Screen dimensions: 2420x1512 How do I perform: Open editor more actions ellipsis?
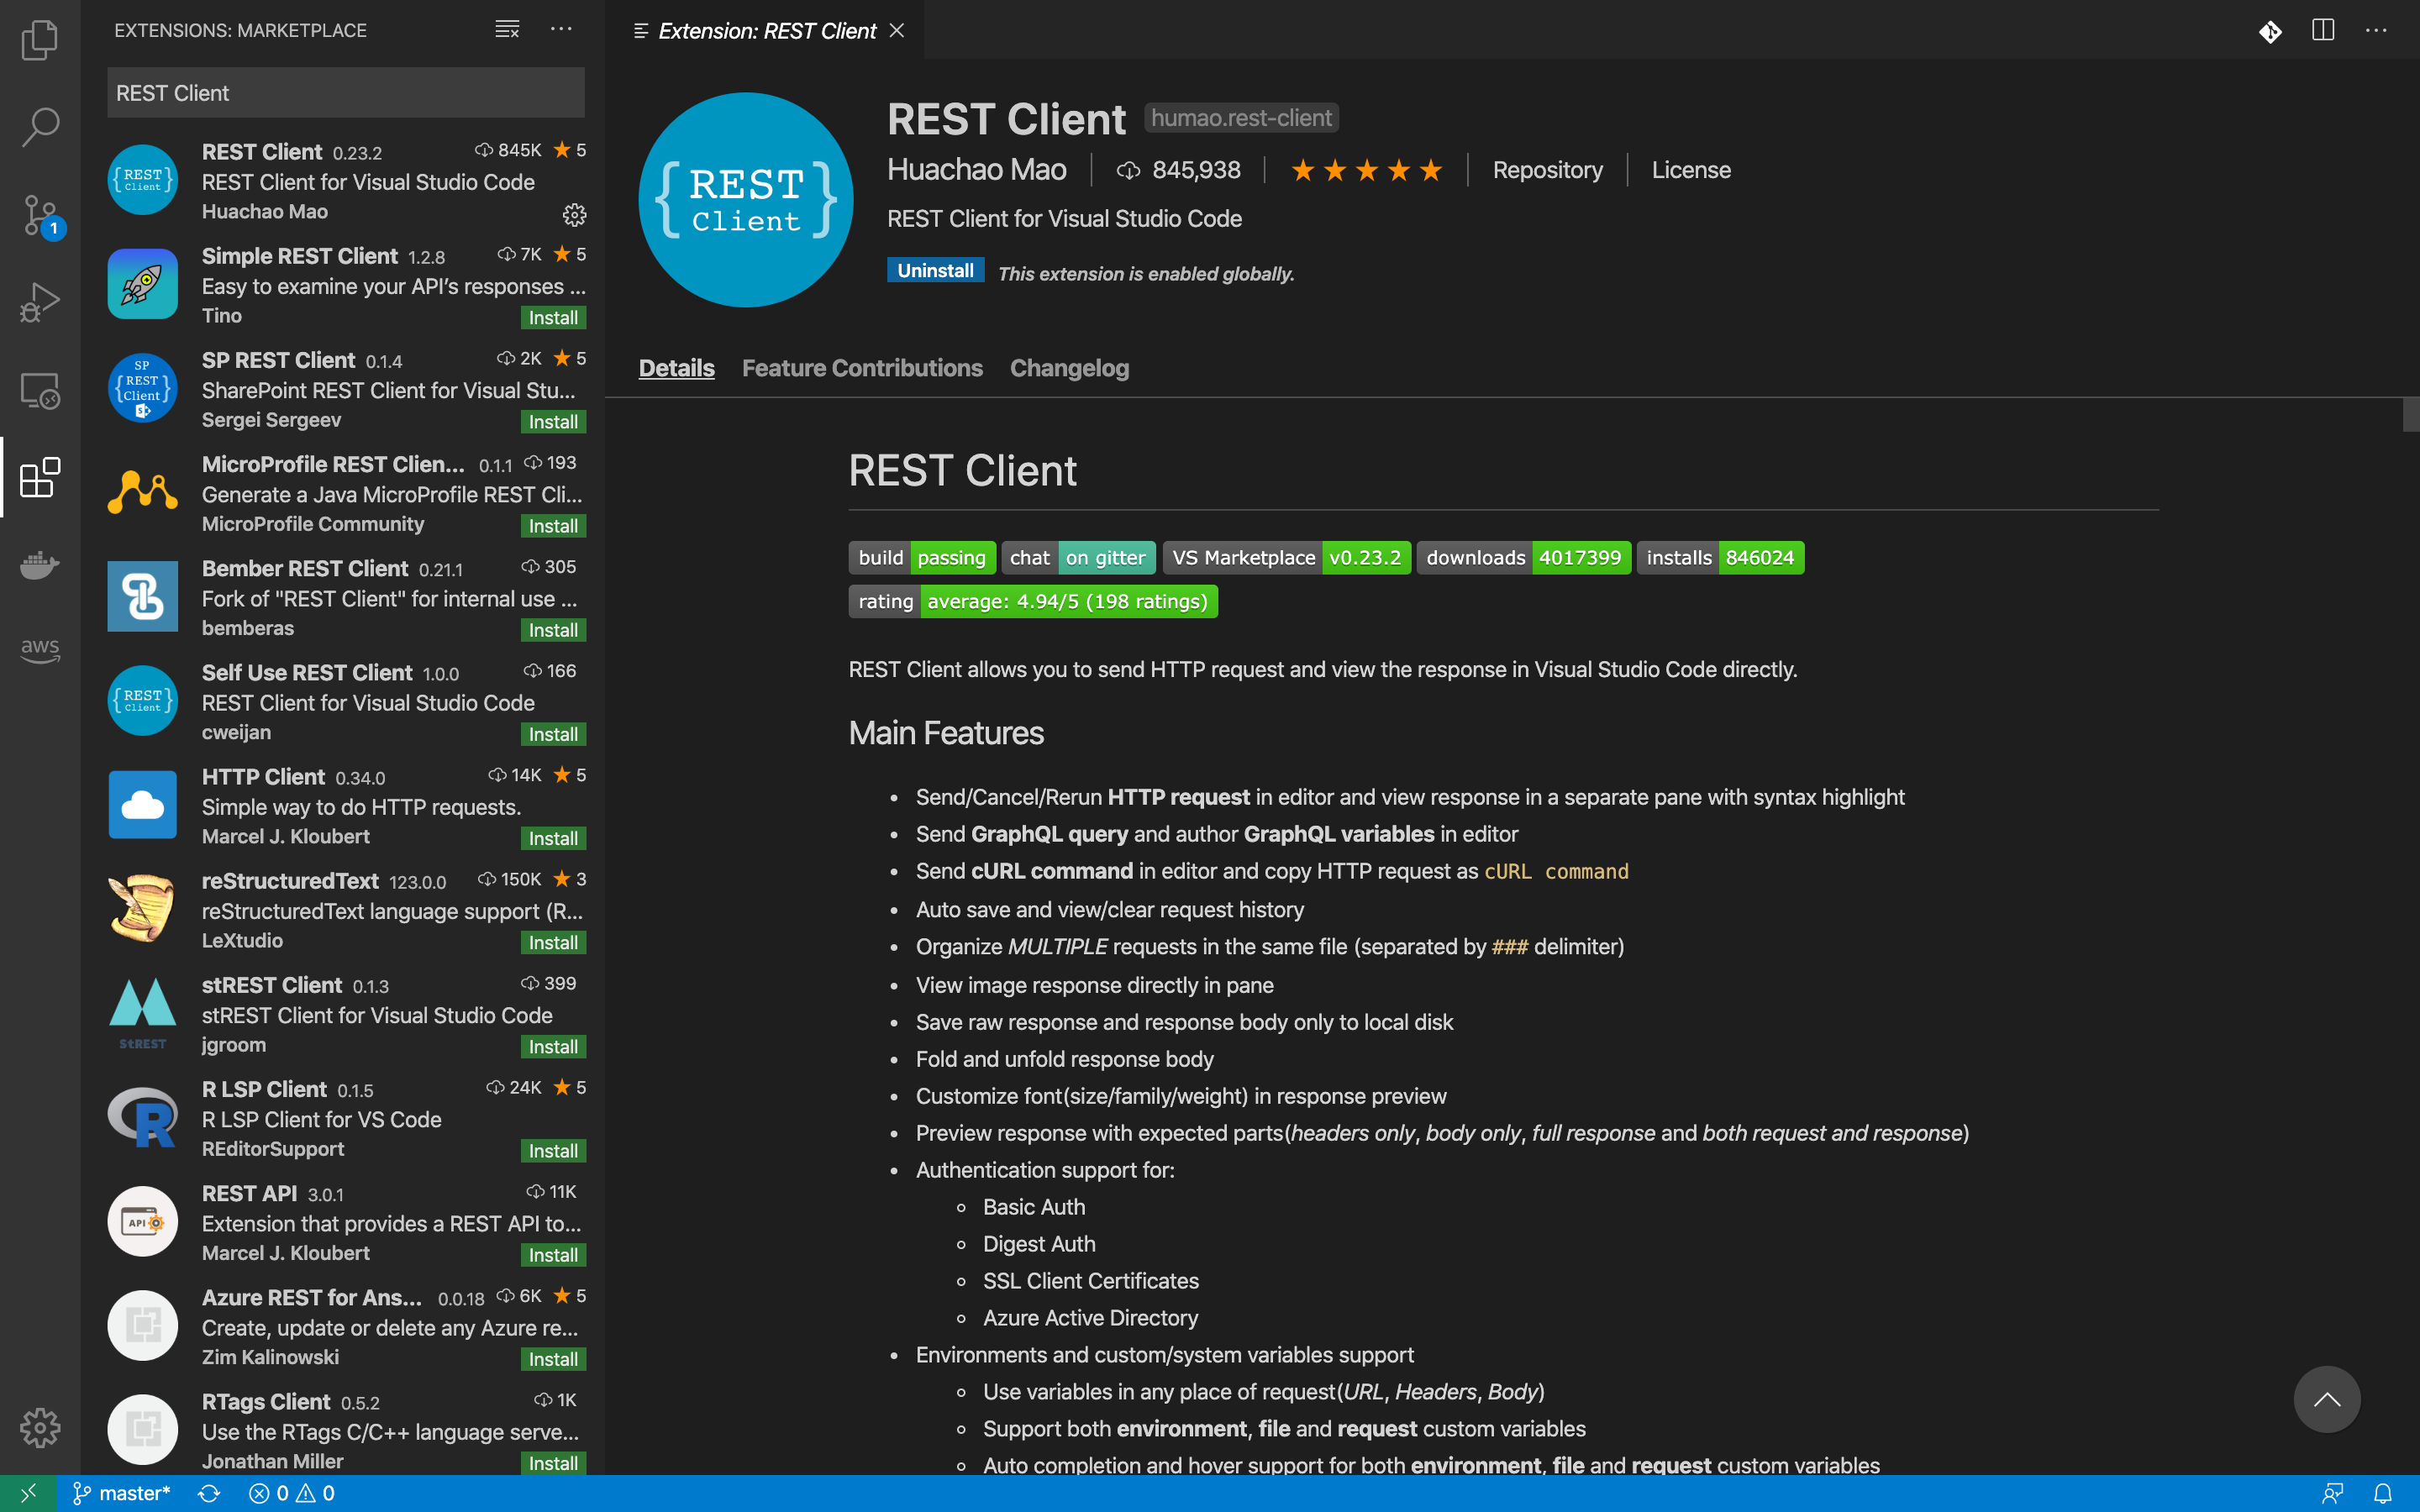[x=2376, y=30]
